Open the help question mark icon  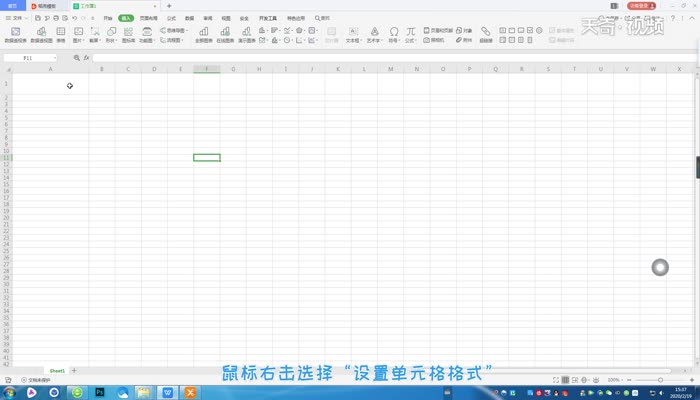pyautogui.click(x=672, y=18)
